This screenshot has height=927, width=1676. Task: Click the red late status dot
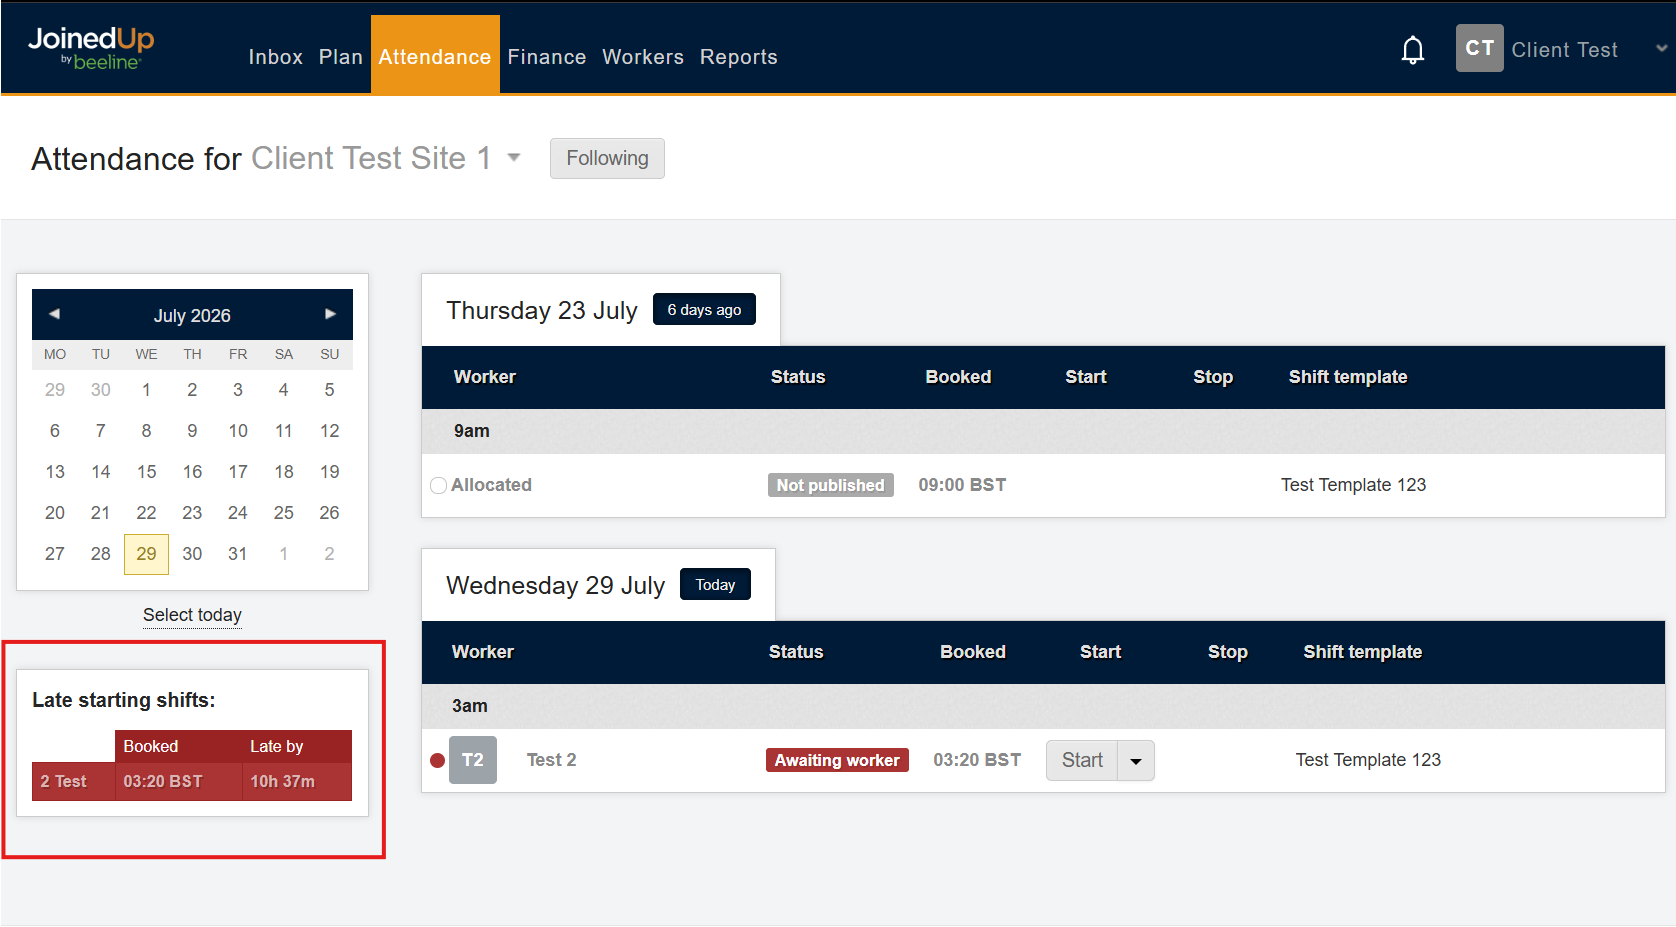pyautogui.click(x=437, y=760)
